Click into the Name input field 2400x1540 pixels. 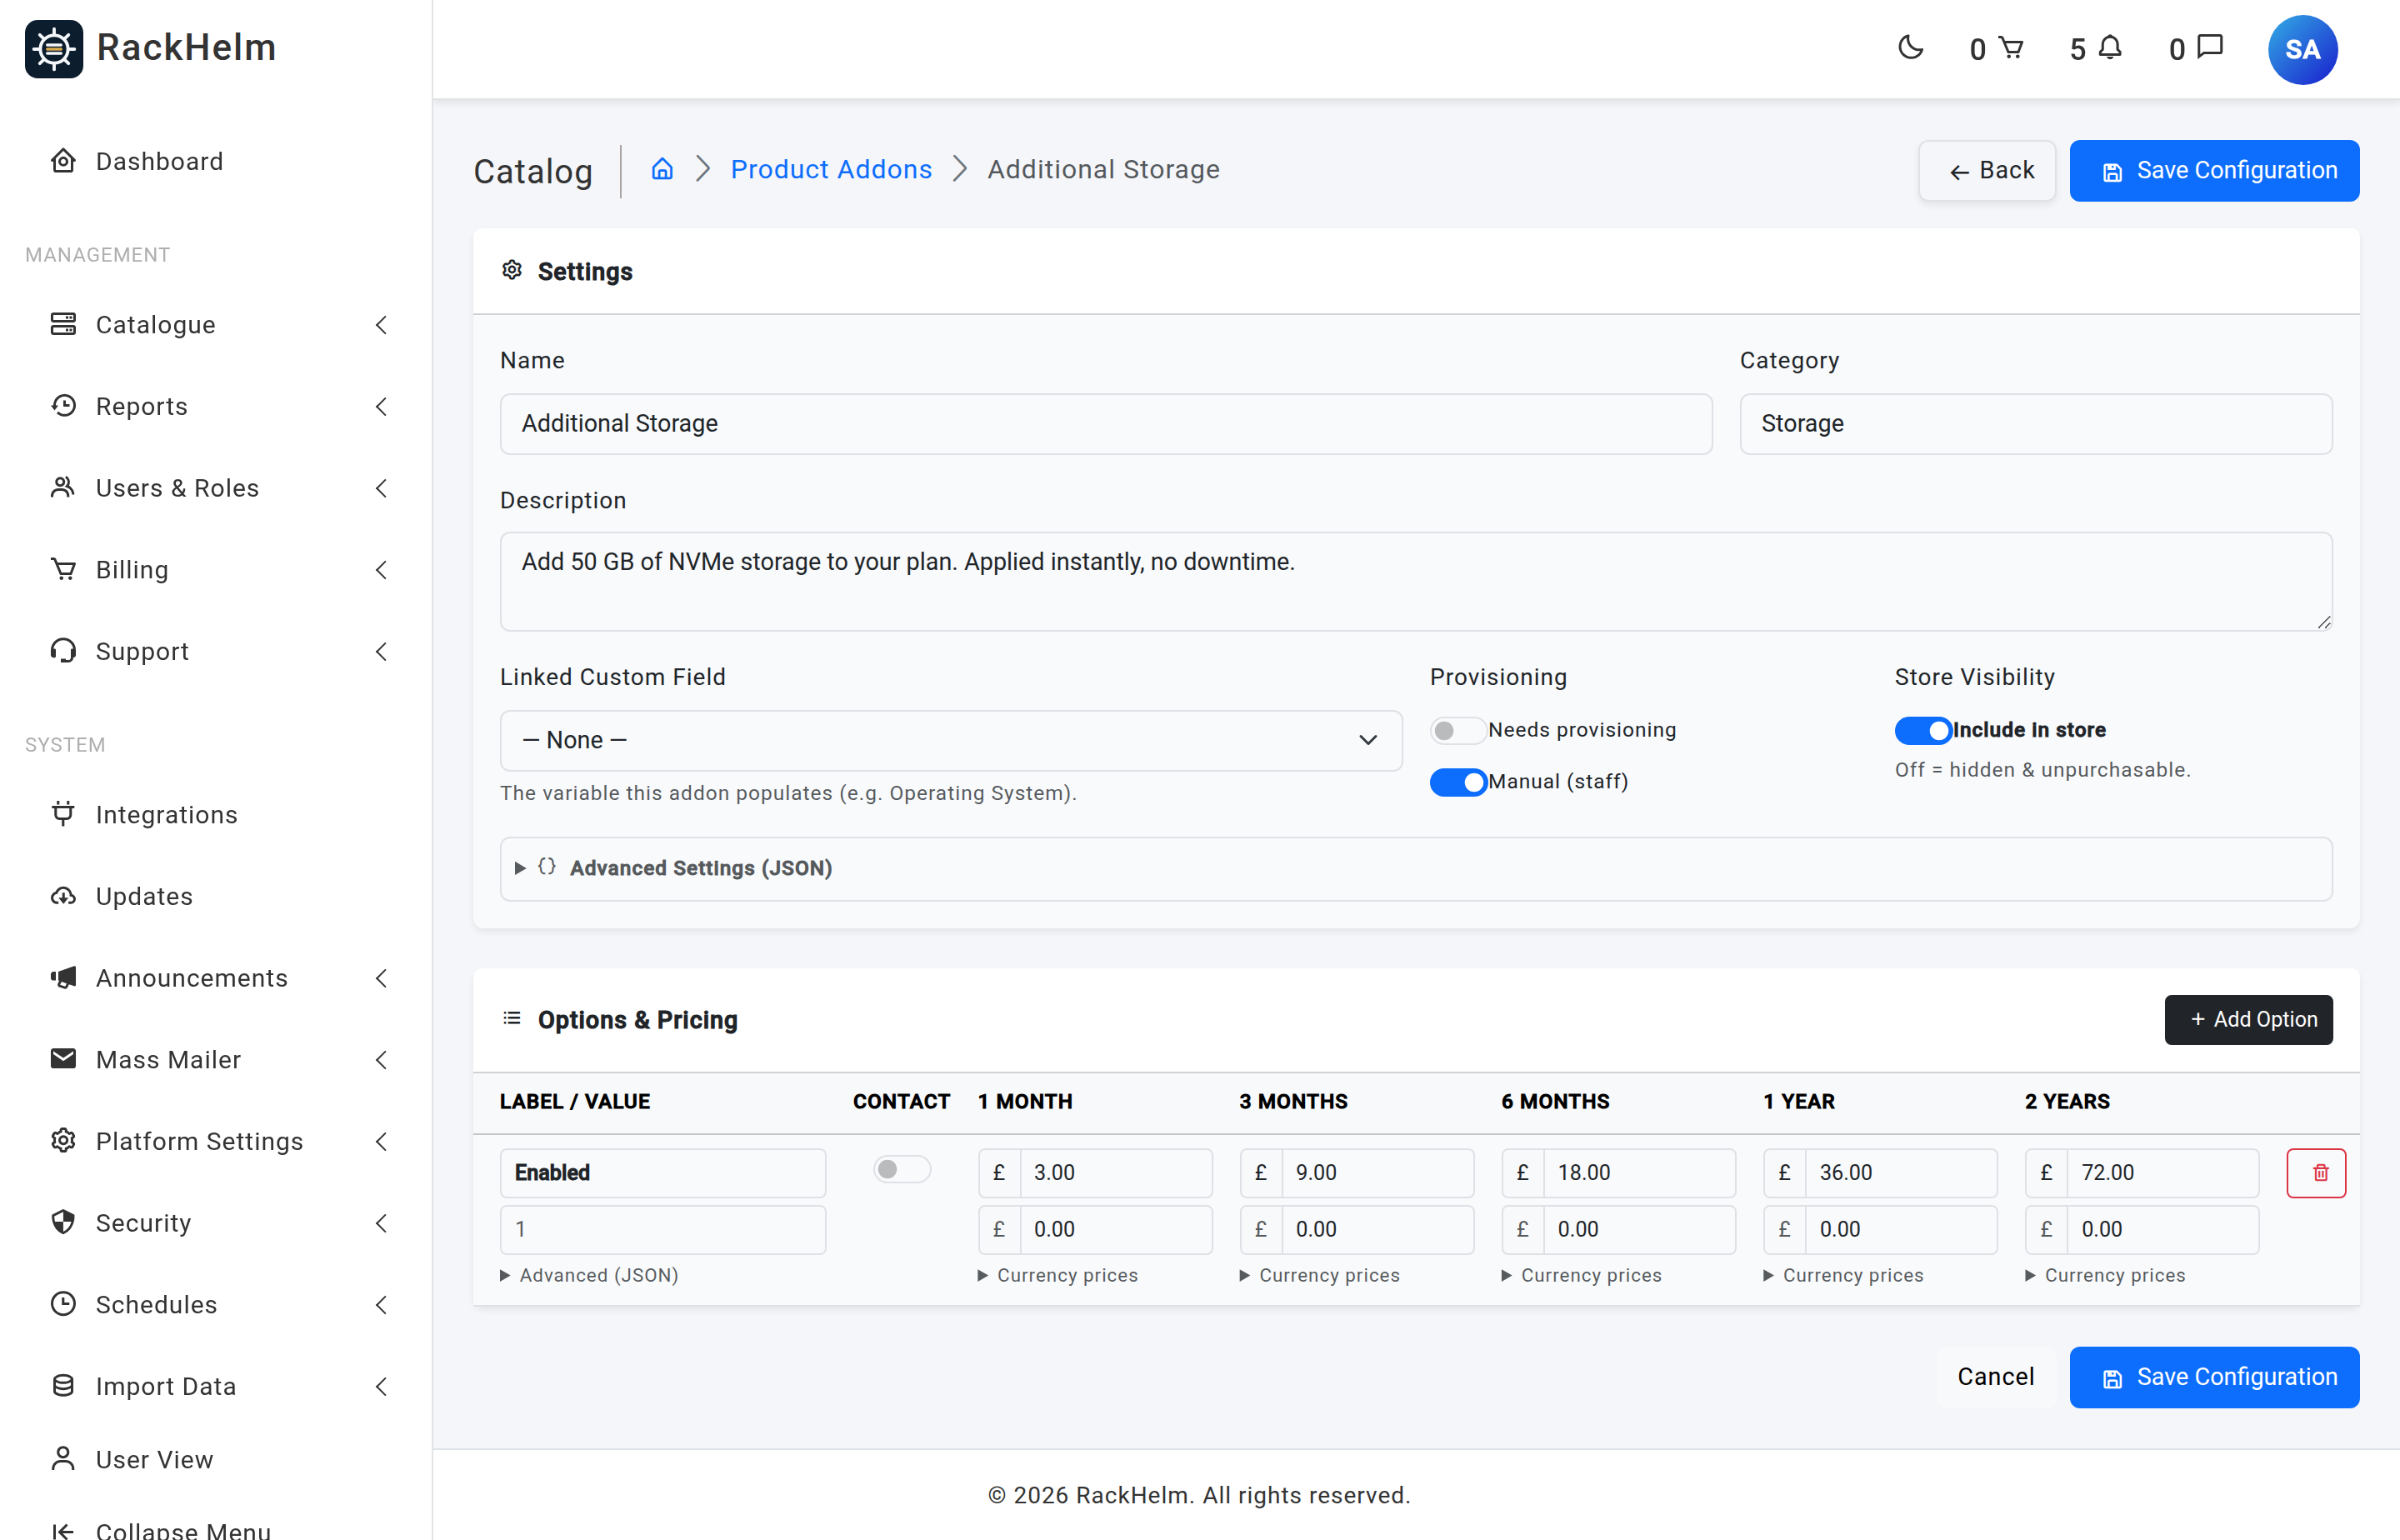(1106, 423)
